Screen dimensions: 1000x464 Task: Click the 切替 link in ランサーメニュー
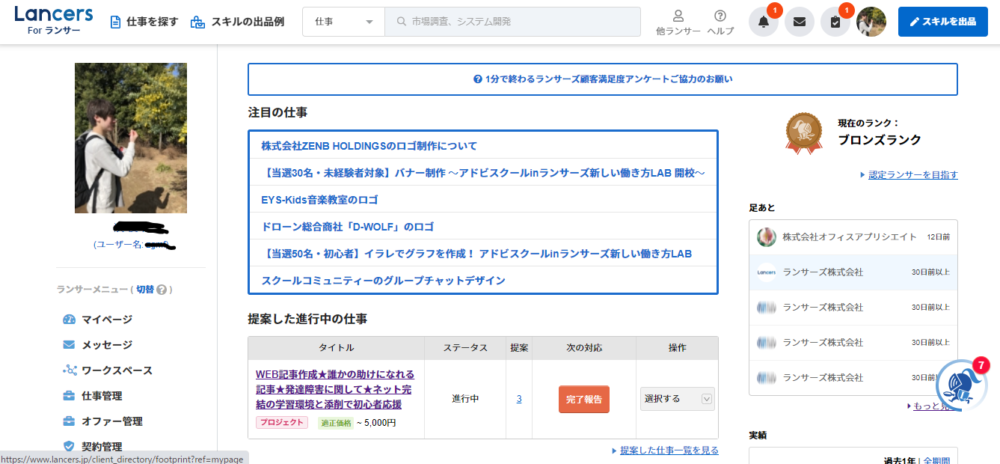pos(145,289)
